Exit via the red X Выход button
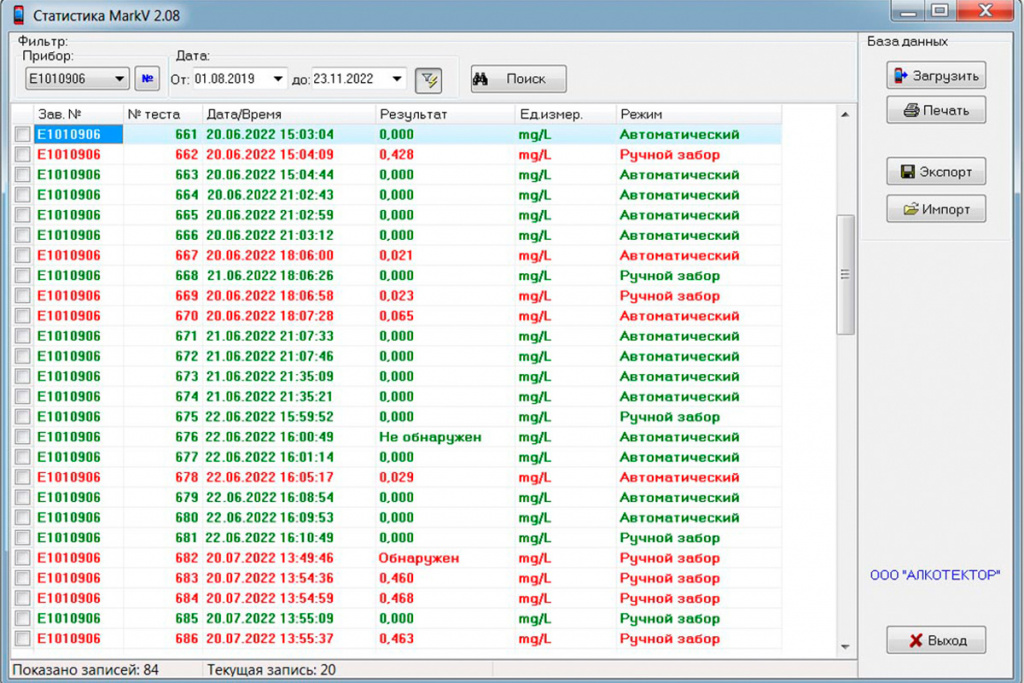This screenshot has width=1024, height=683. 936,640
